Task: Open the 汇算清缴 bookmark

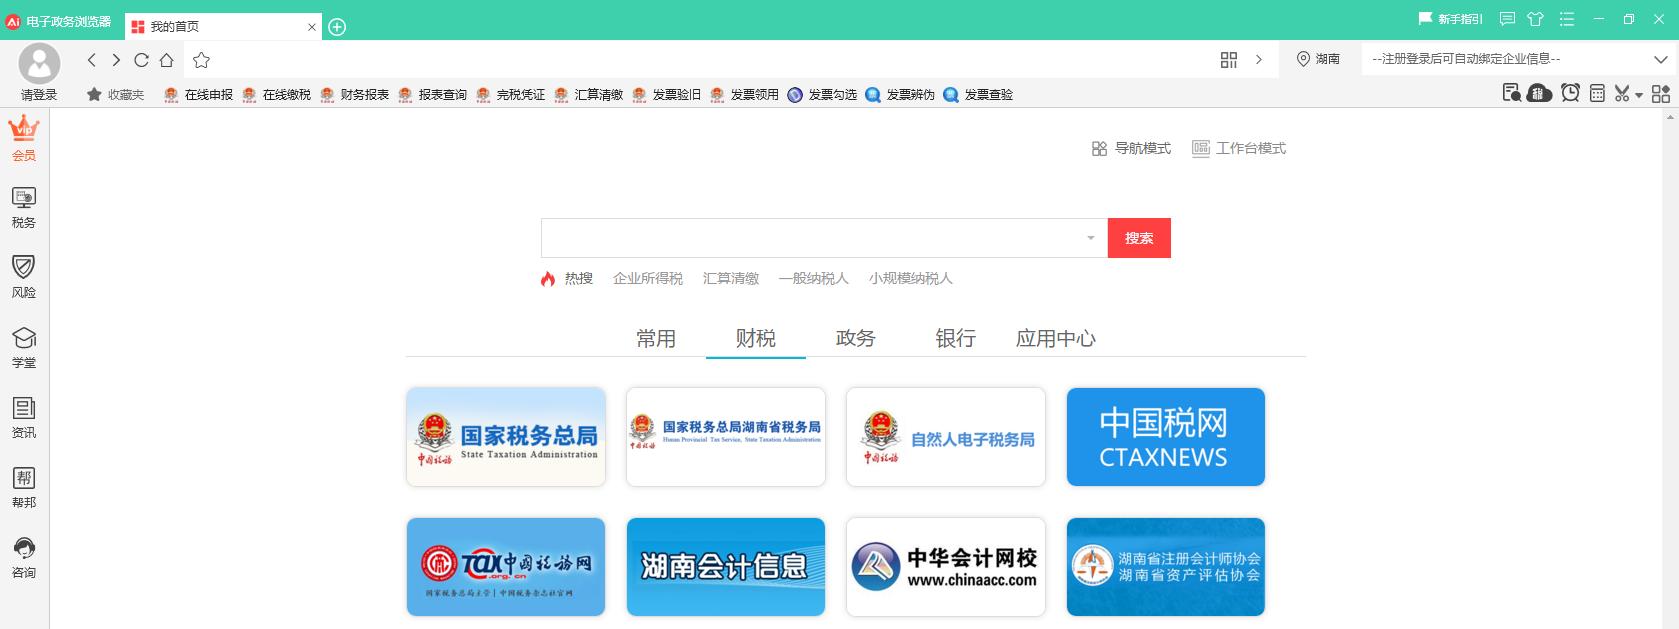Action: pyautogui.click(x=588, y=94)
